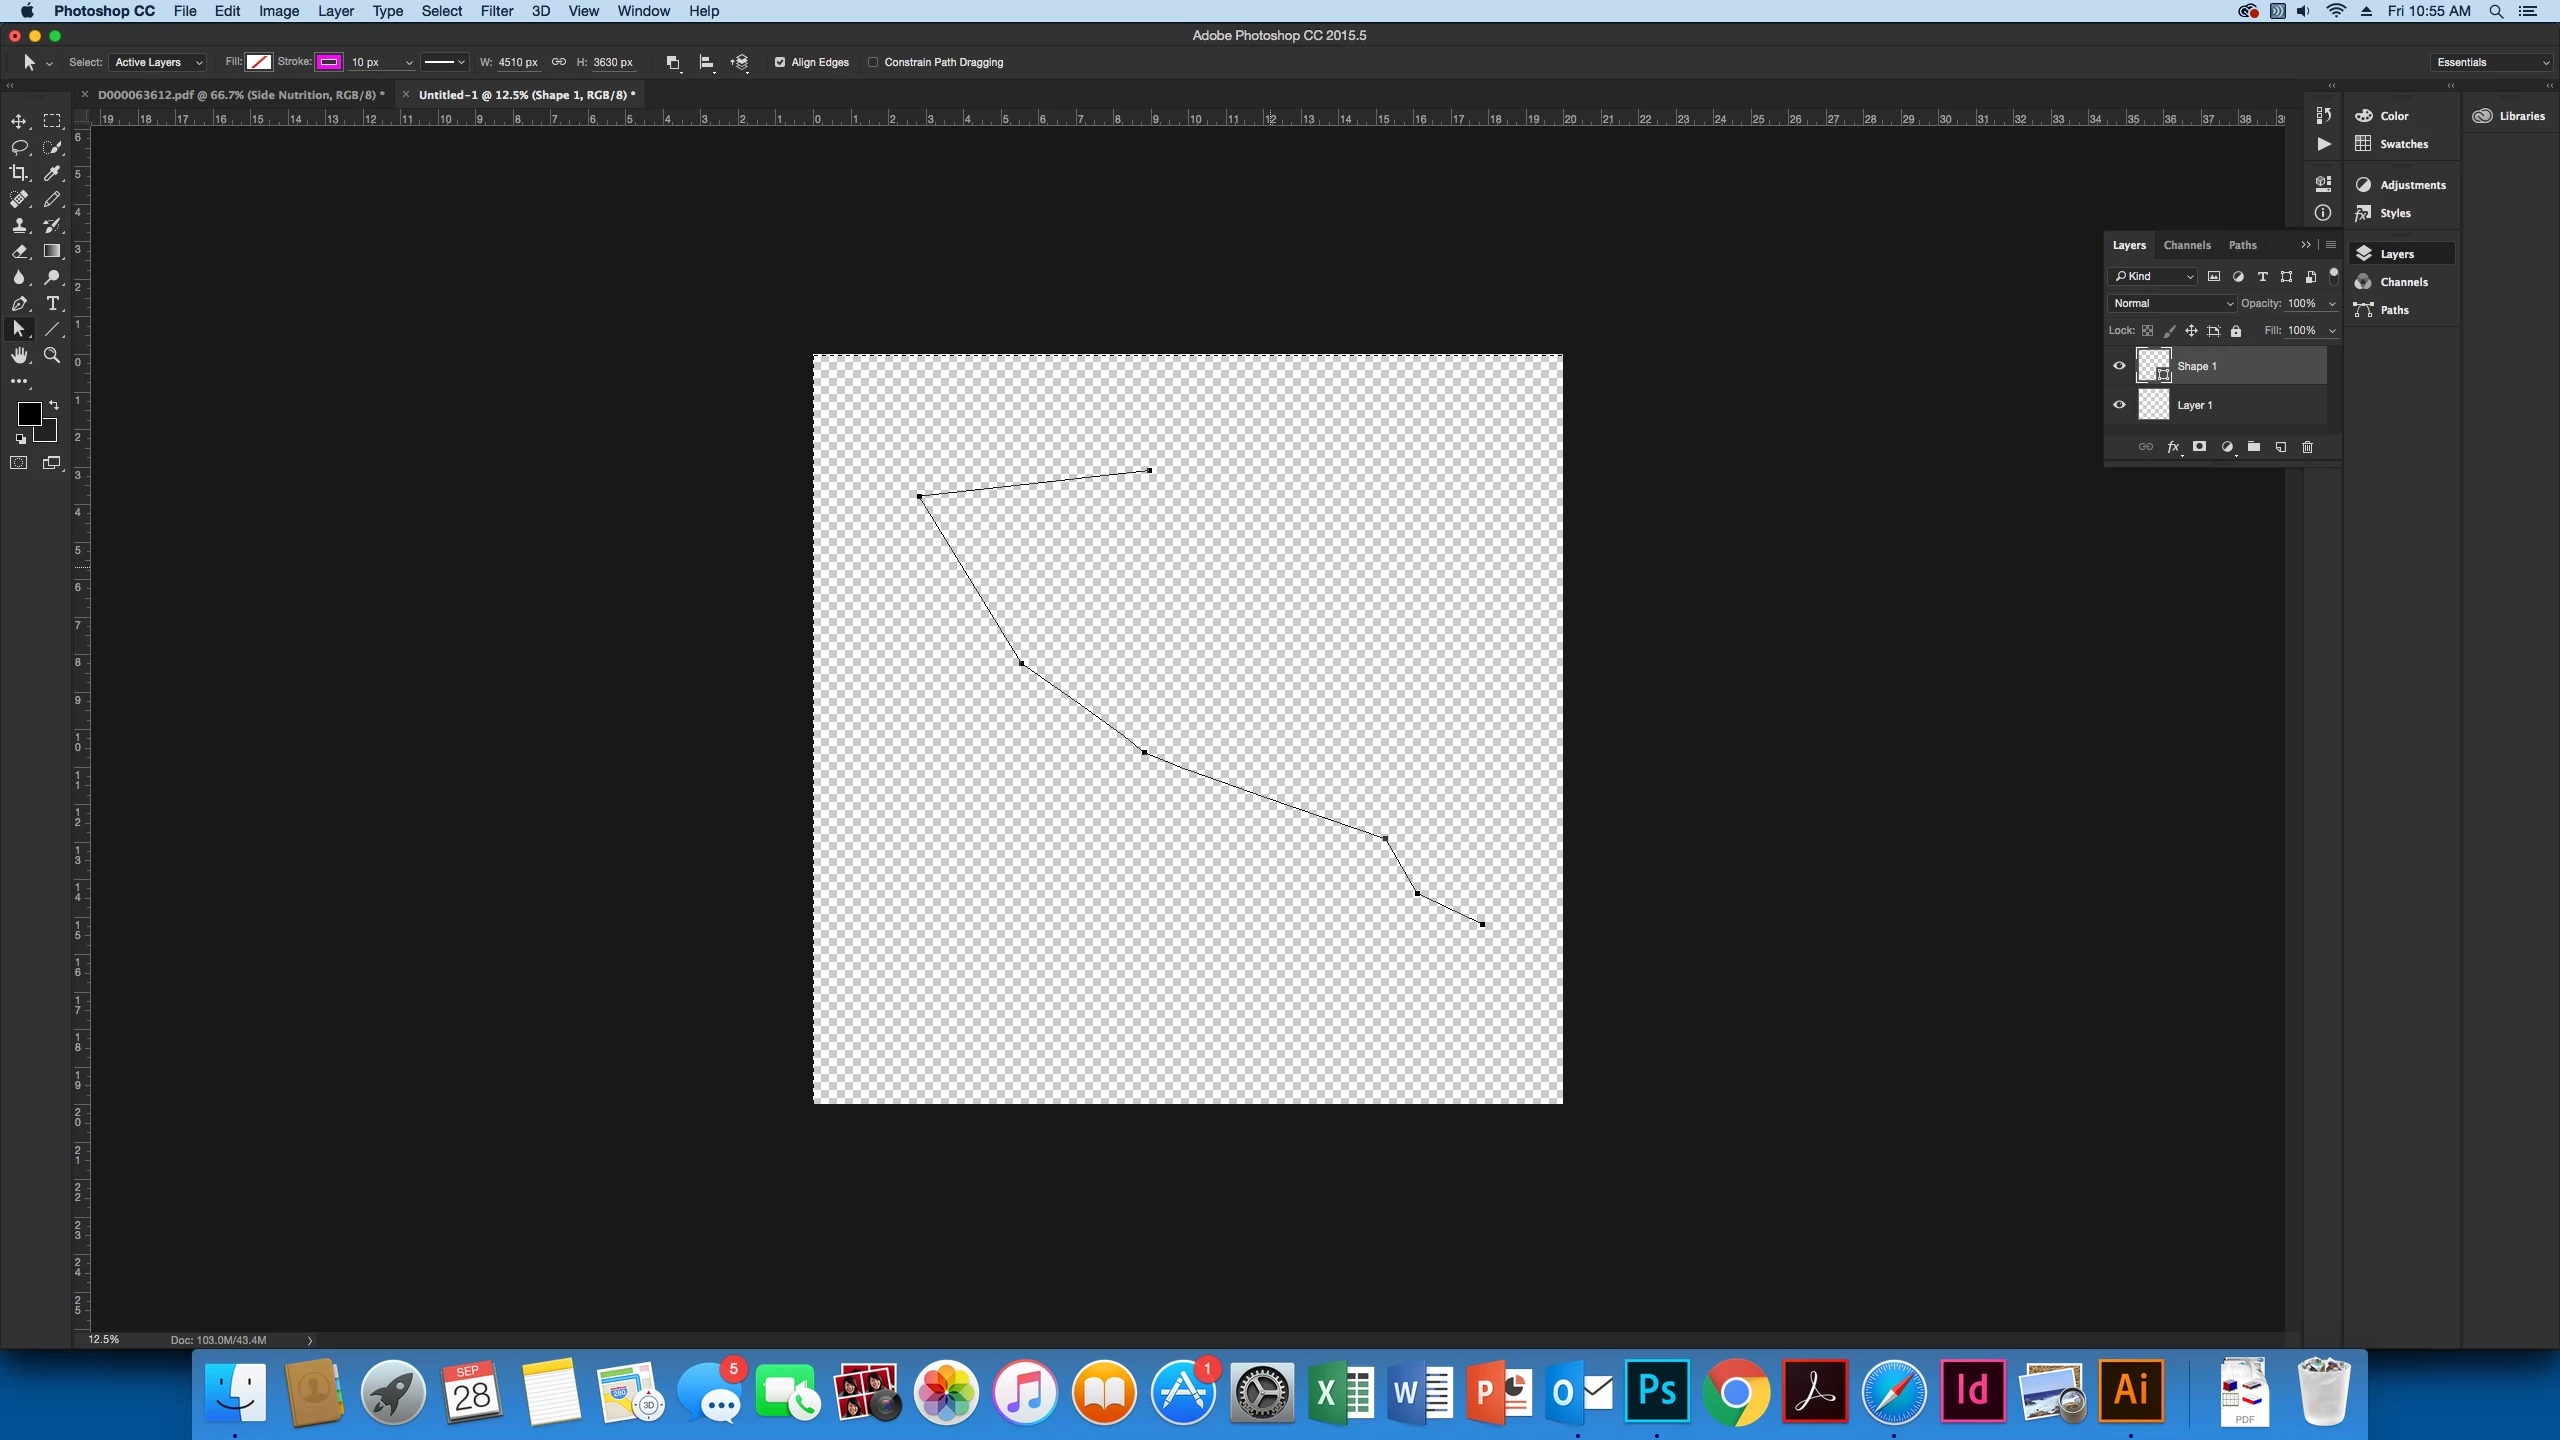Uncheck the Align Edges checkbox
The image size is (2560, 1440).
[780, 62]
